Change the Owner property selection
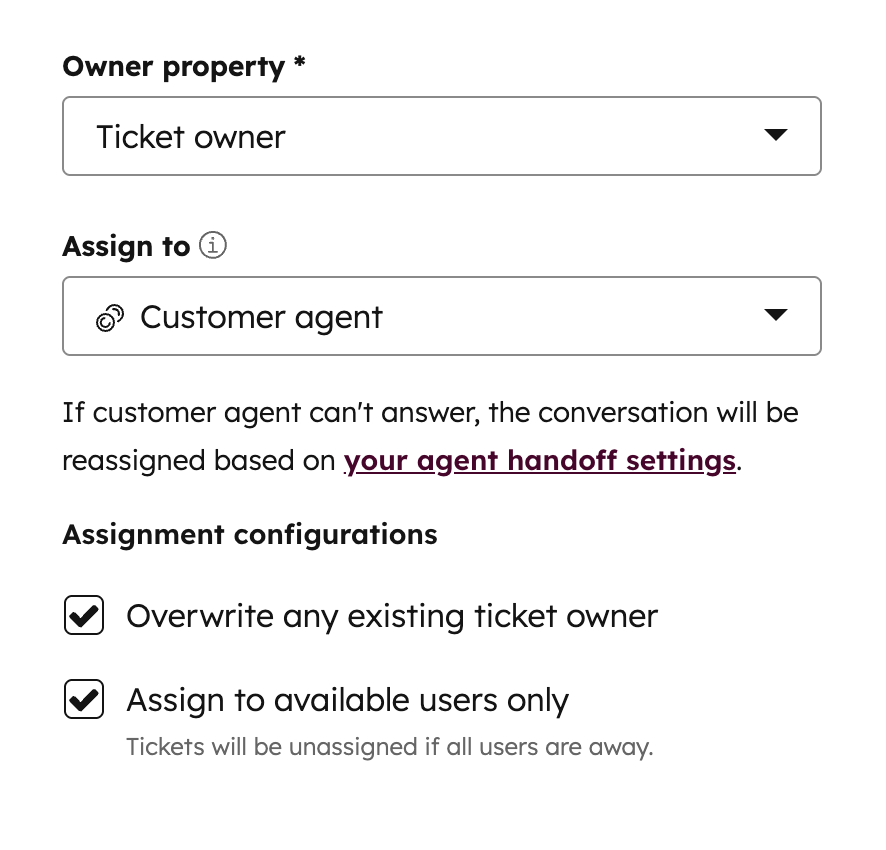 point(441,135)
